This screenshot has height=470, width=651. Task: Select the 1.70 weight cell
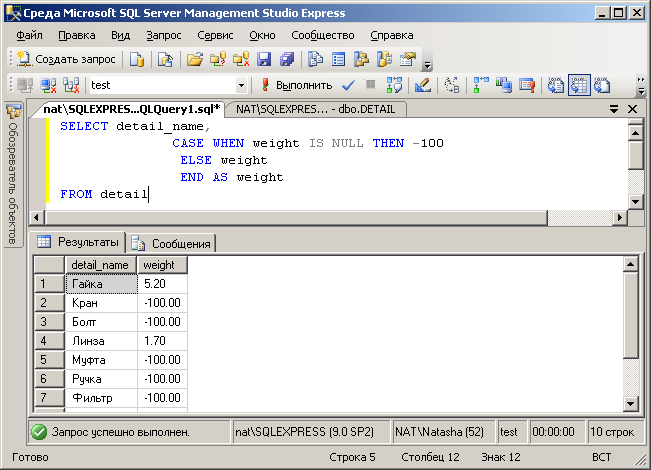pyautogui.click(x=162, y=341)
